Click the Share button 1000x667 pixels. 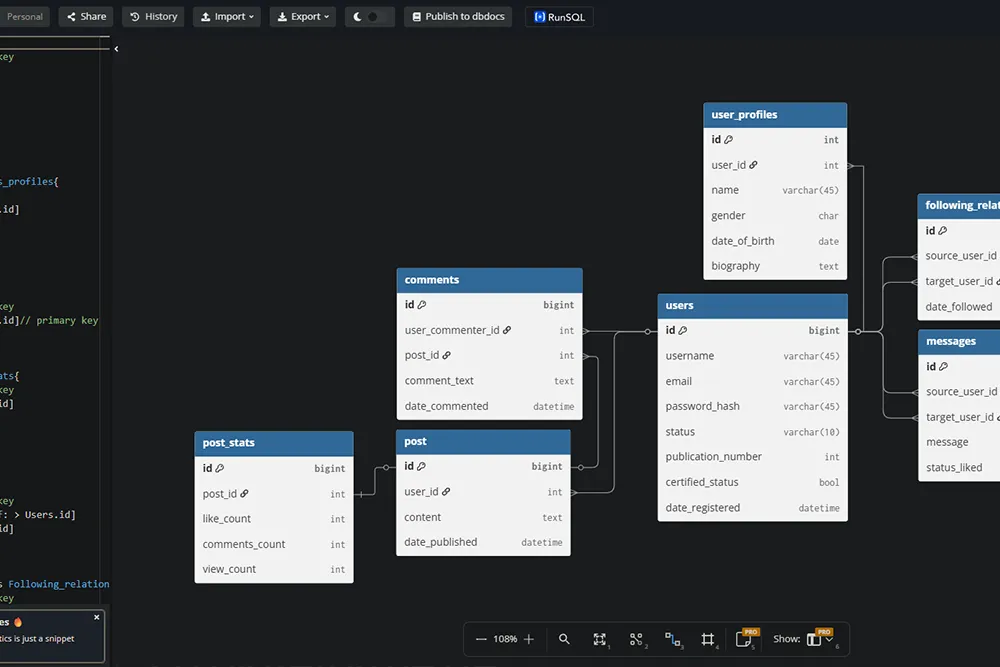[86, 17]
